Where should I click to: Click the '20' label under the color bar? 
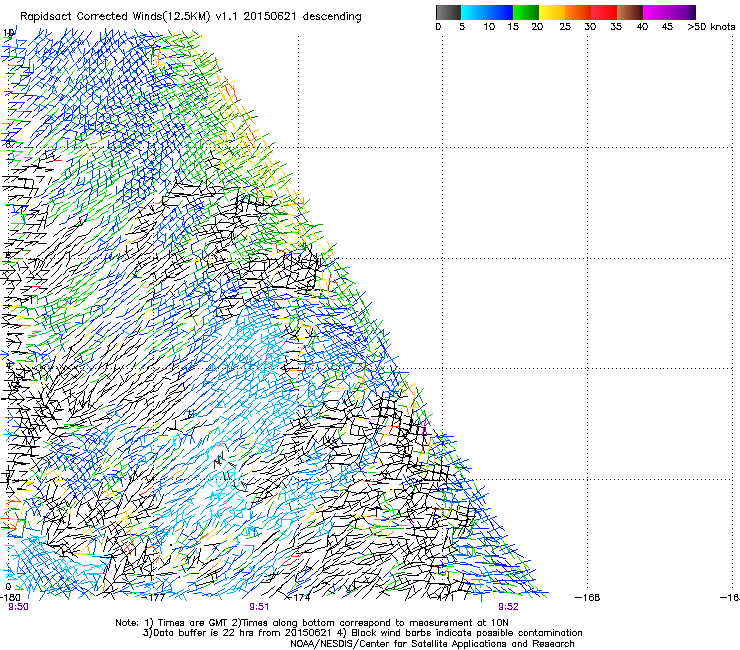click(537, 27)
